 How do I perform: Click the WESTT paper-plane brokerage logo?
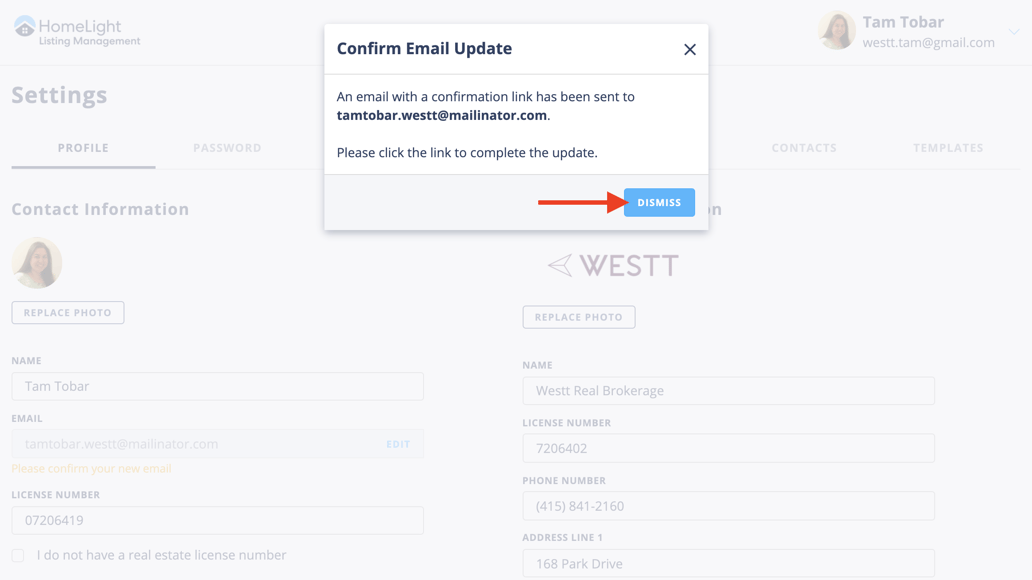pos(612,264)
